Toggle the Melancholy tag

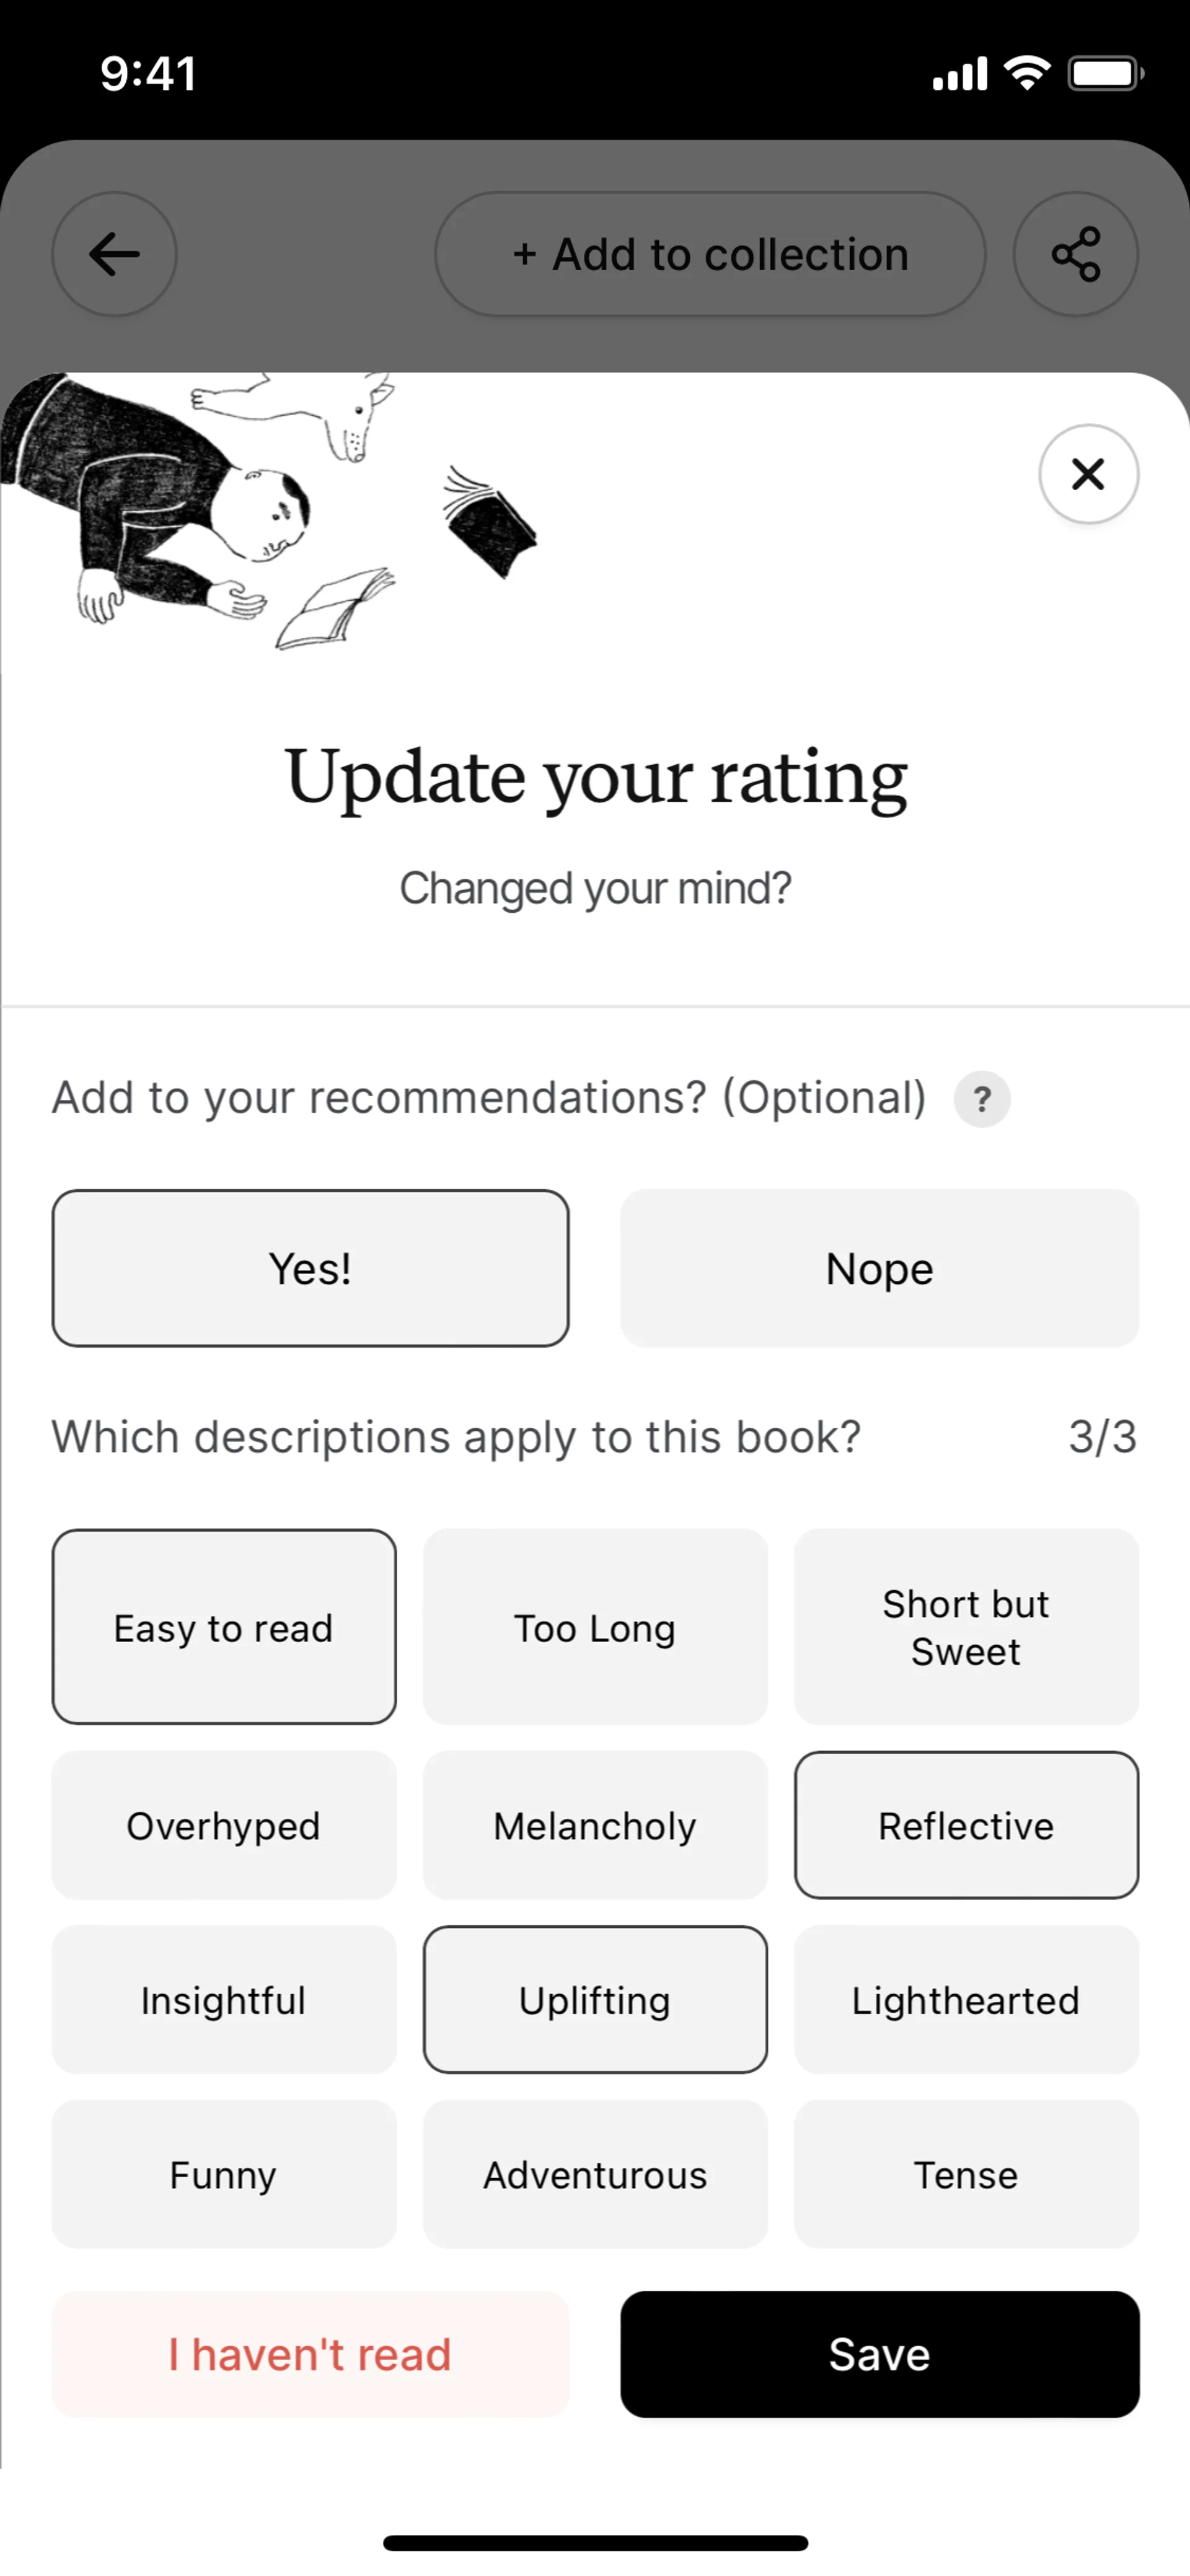tap(595, 1825)
